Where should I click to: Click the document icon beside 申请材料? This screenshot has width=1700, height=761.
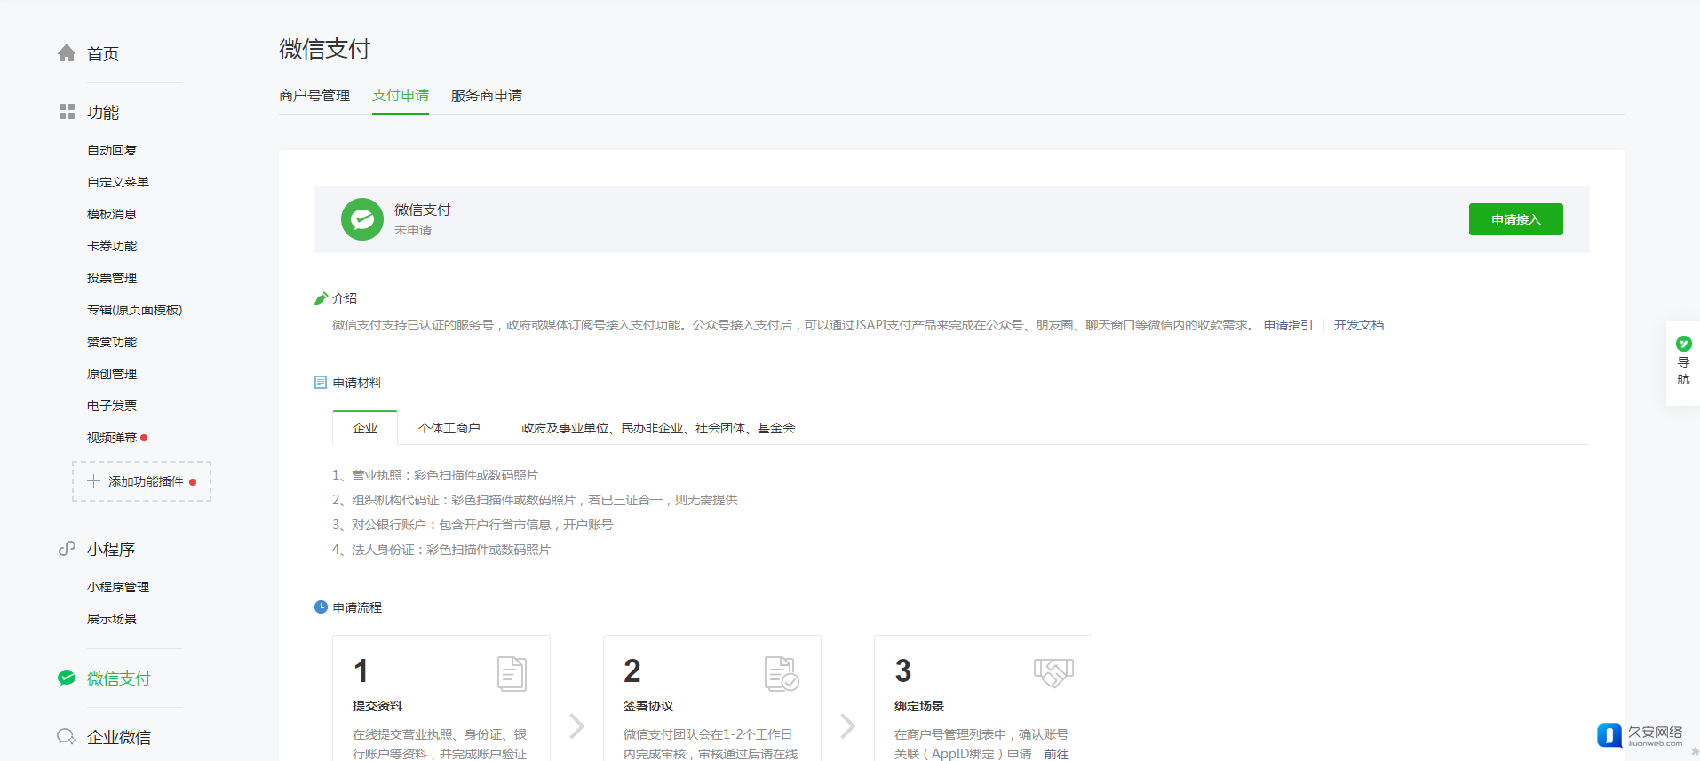tap(321, 382)
